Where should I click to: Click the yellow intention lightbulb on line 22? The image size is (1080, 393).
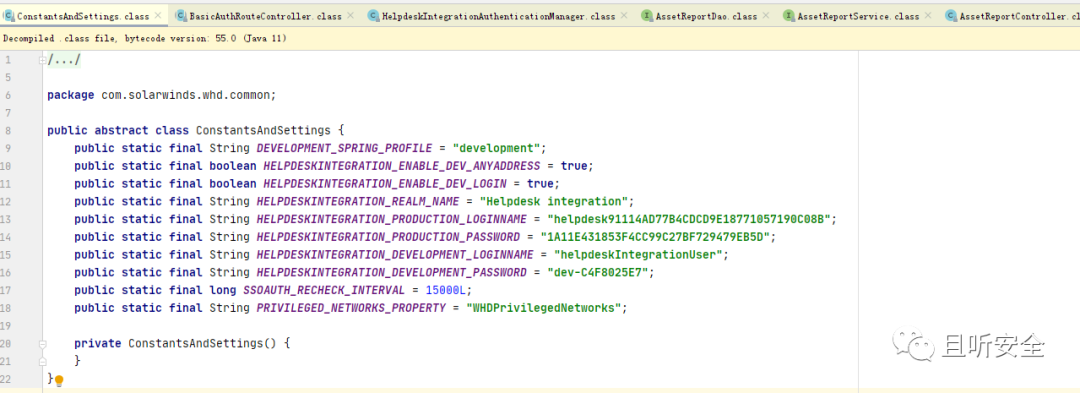[59, 380]
